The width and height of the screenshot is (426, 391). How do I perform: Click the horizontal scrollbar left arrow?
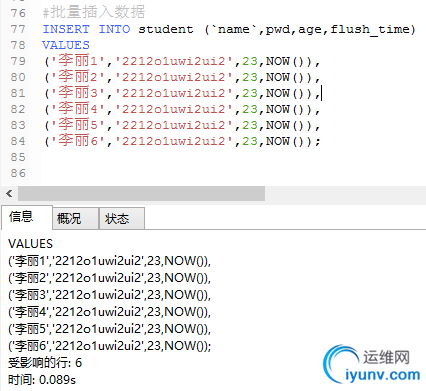click(x=9, y=193)
